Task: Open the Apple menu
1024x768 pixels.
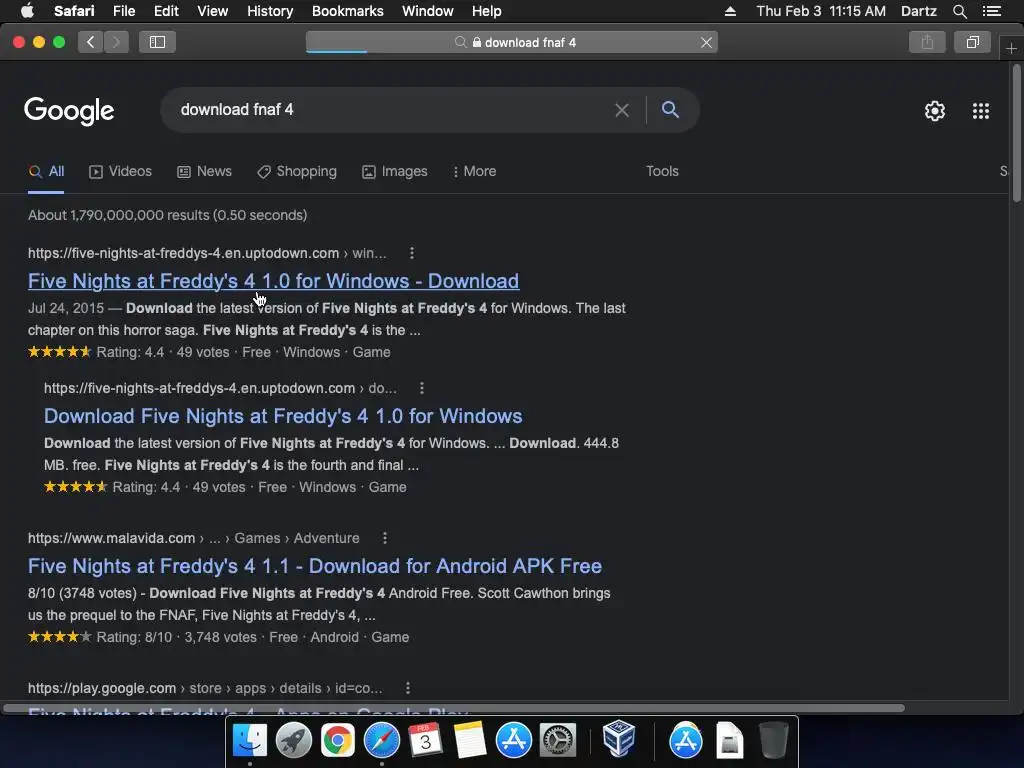Action: pos(27,11)
